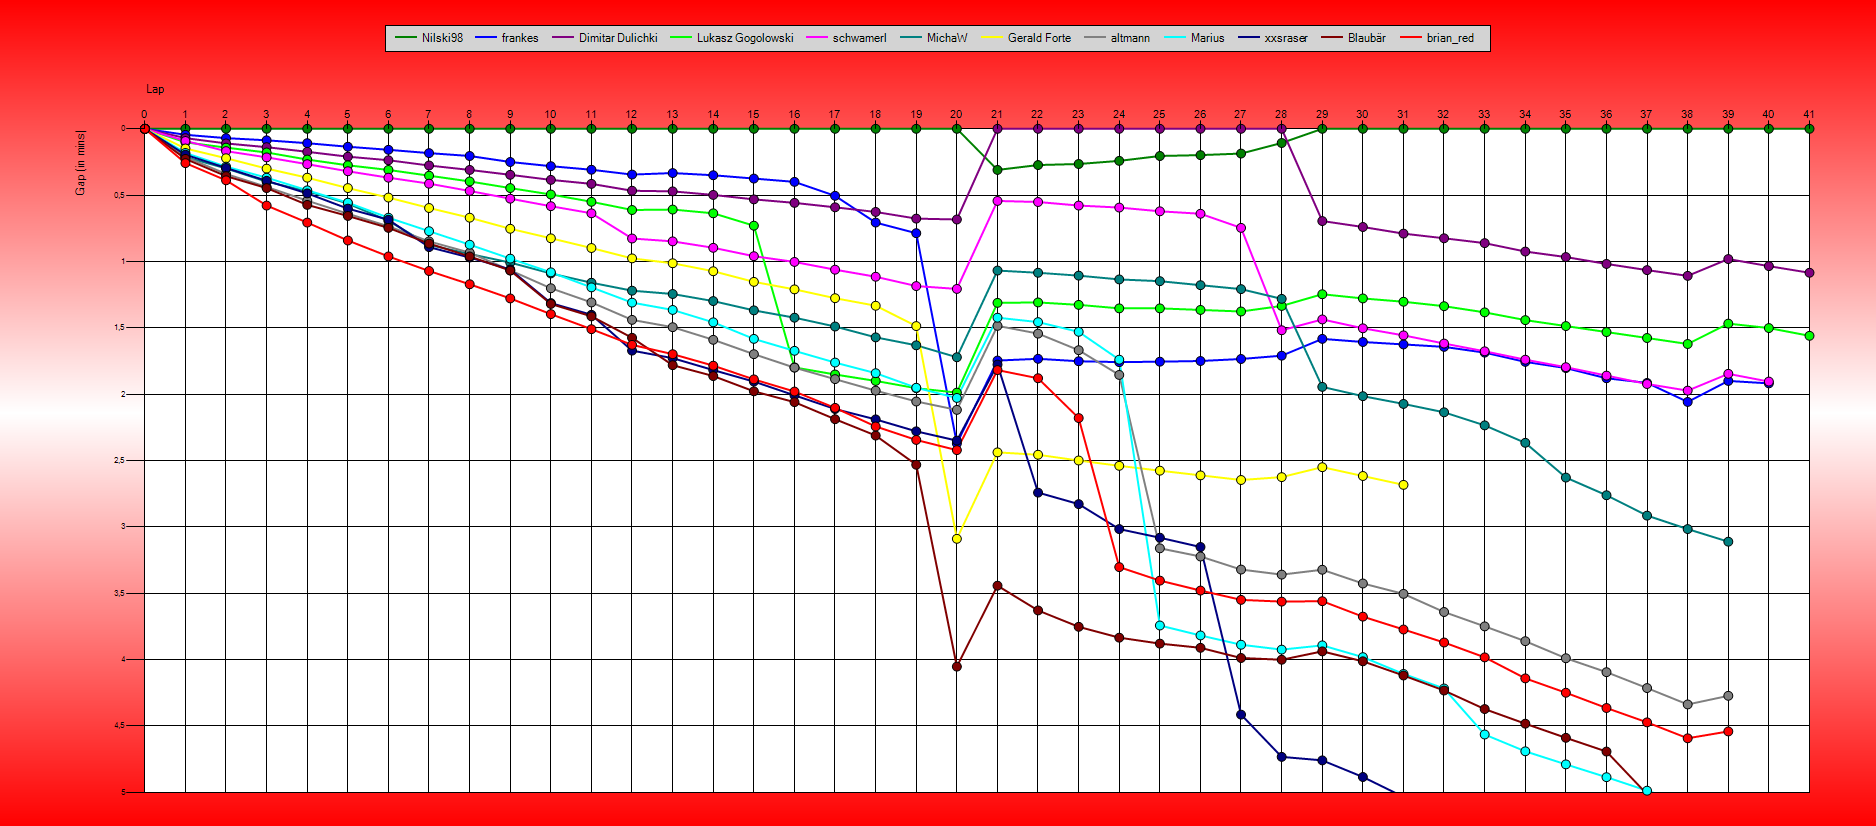Click xxsraser's dark blue point at lap 27
The height and width of the screenshot is (826, 1876).
(x=1241, y=714)
